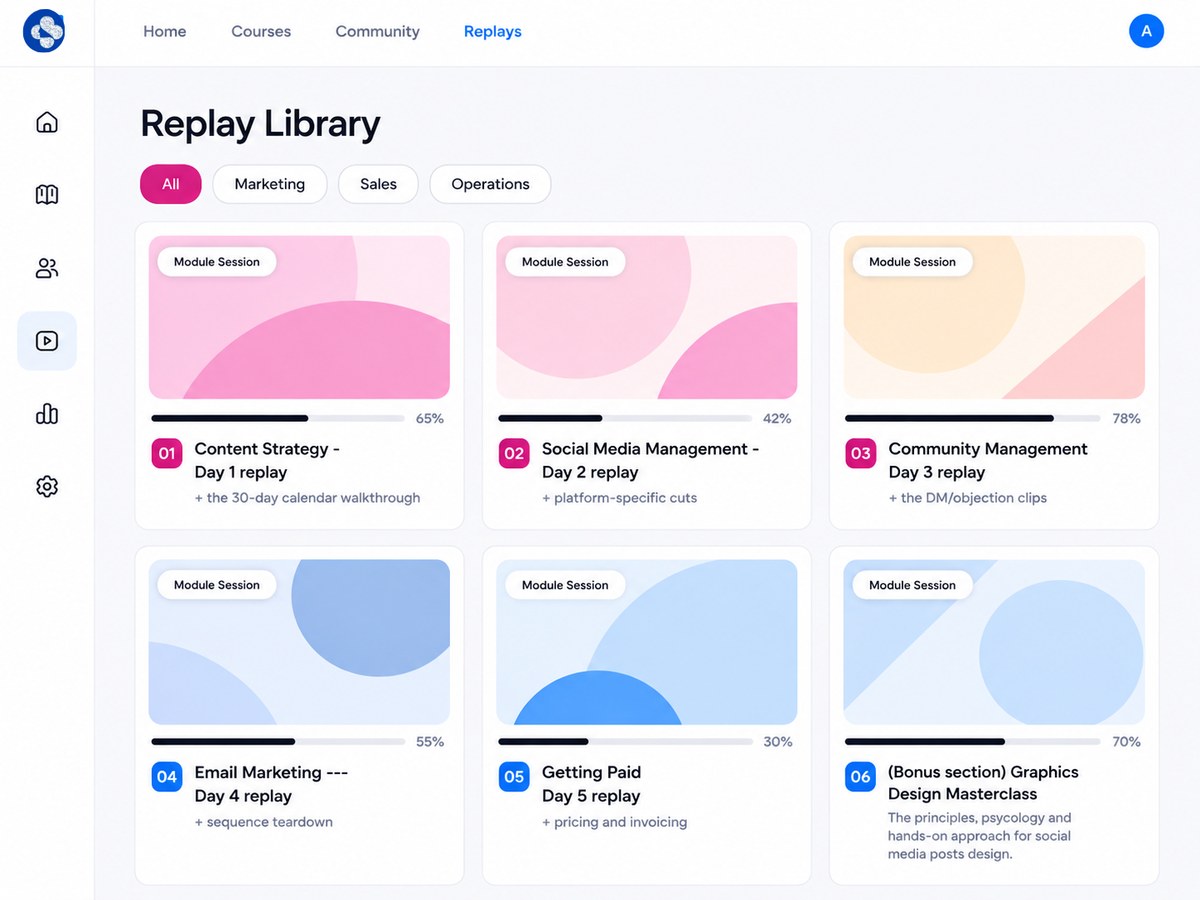Open Email Marketing replay thumbnail
Image resolution: width=1200 pixels, height=900 pixels.
tap(299, 642)
